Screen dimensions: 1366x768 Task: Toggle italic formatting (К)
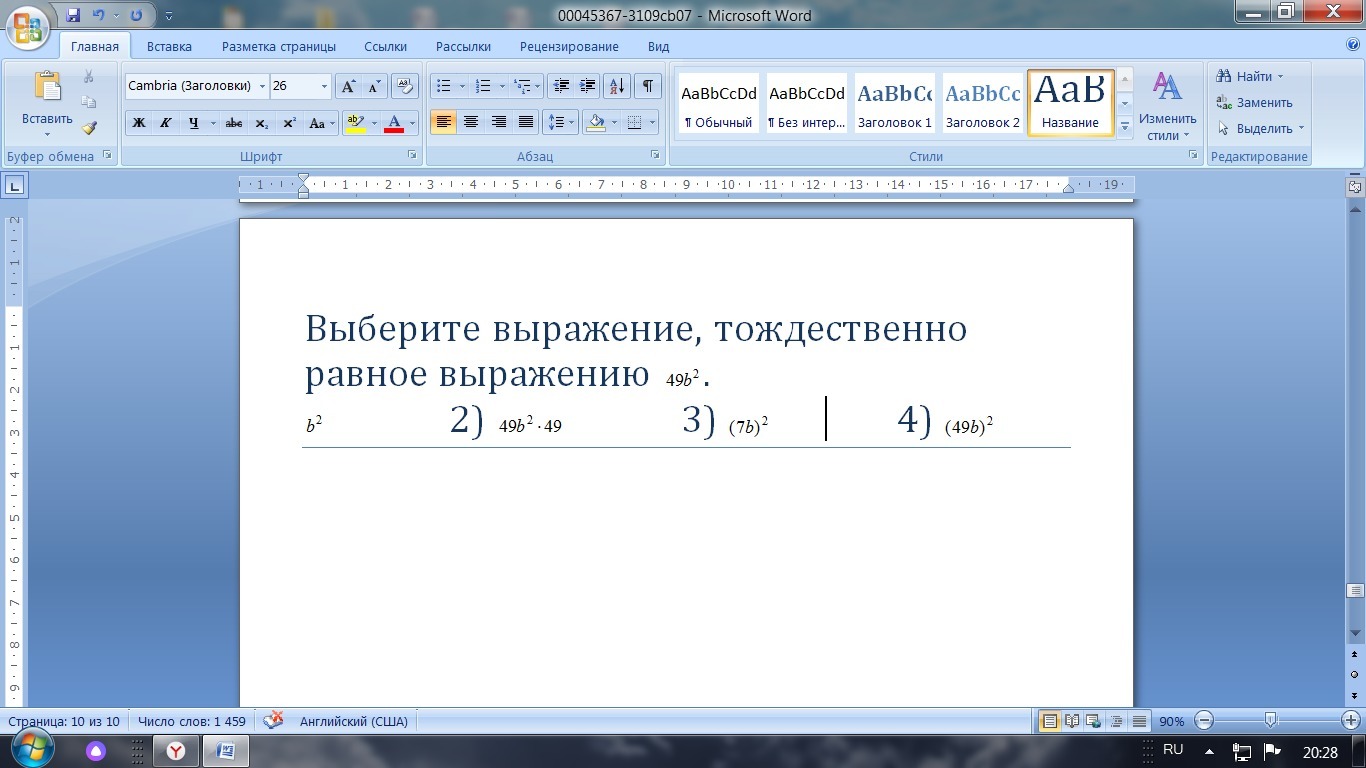165,123
